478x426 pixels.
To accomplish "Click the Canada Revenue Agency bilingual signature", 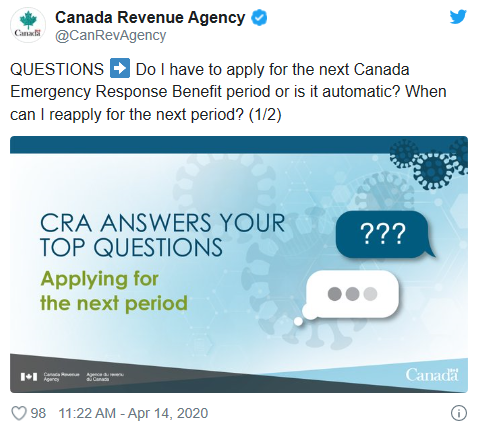I will (x=72, y=377).
